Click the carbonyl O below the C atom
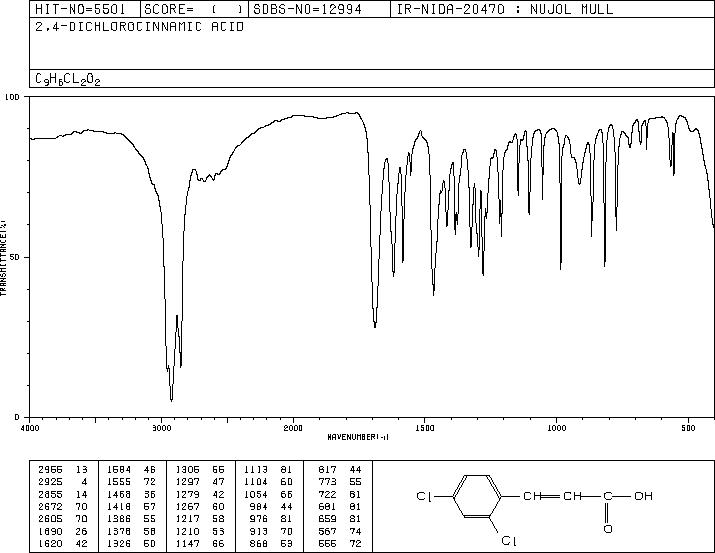 607,529
